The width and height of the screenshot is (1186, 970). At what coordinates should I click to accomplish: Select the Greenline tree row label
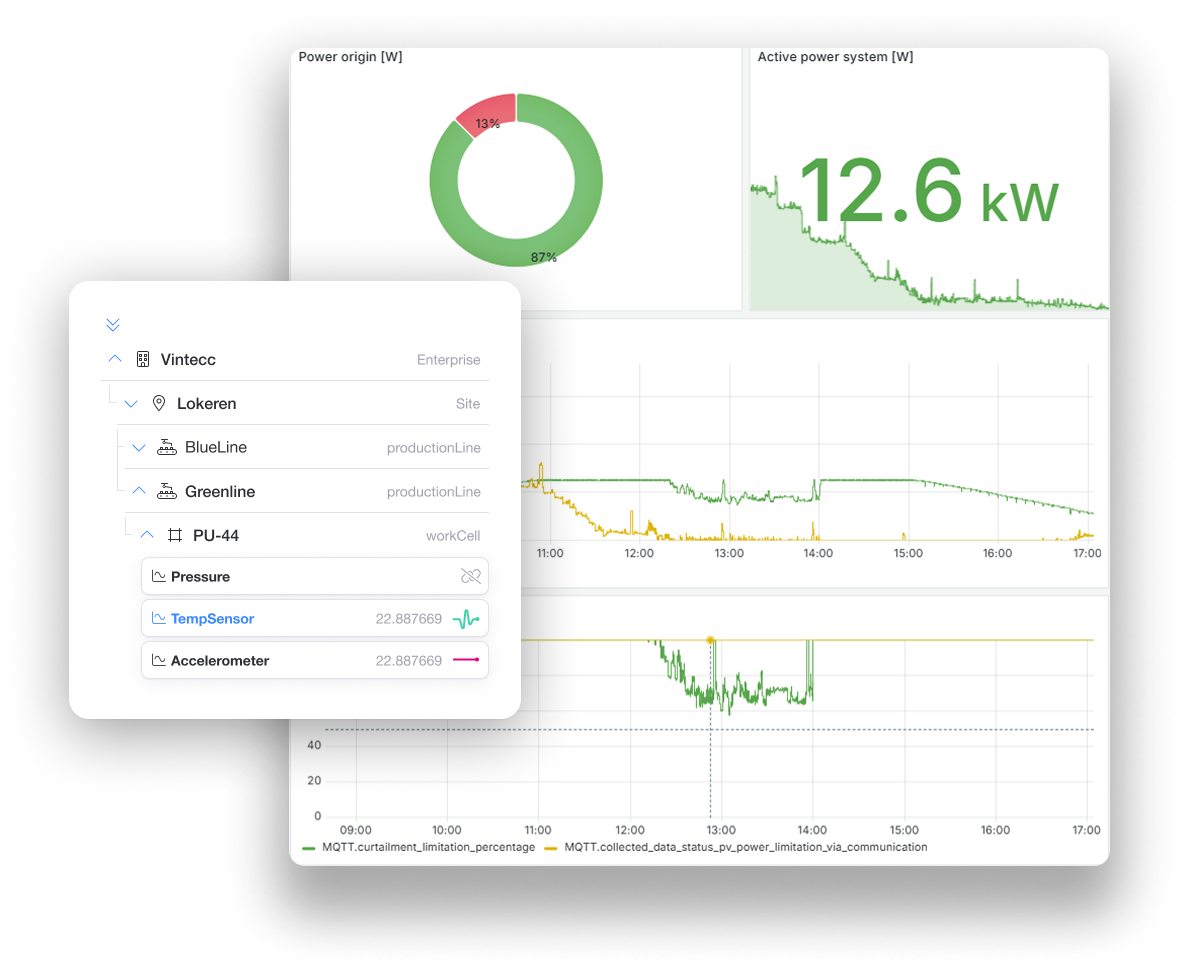click(220, 491)
